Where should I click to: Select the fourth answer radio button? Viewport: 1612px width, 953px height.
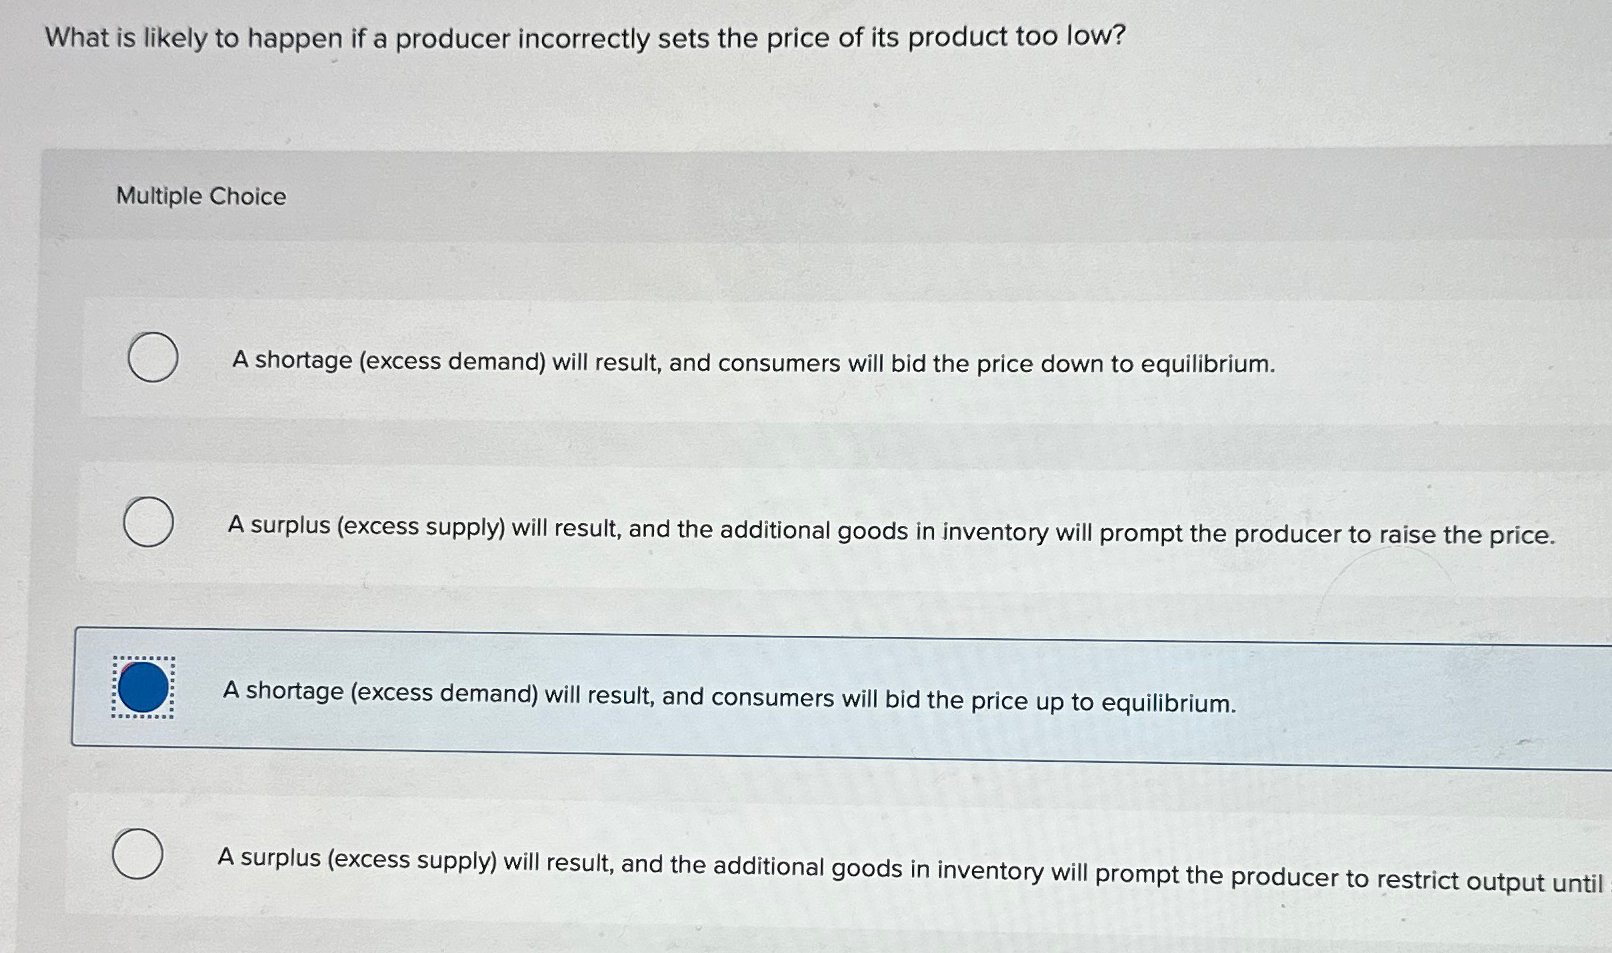pyautogui.click(x=140, y=853)
